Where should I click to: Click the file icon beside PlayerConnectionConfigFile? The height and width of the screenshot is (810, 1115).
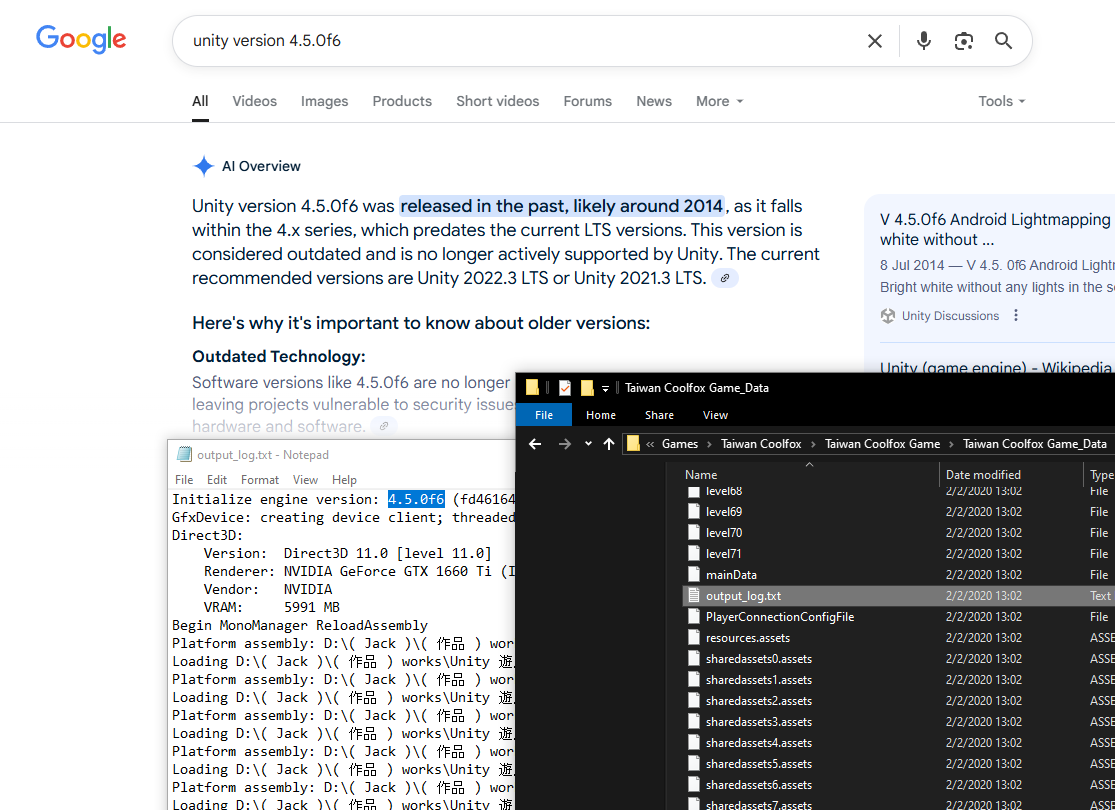point(694,617)
